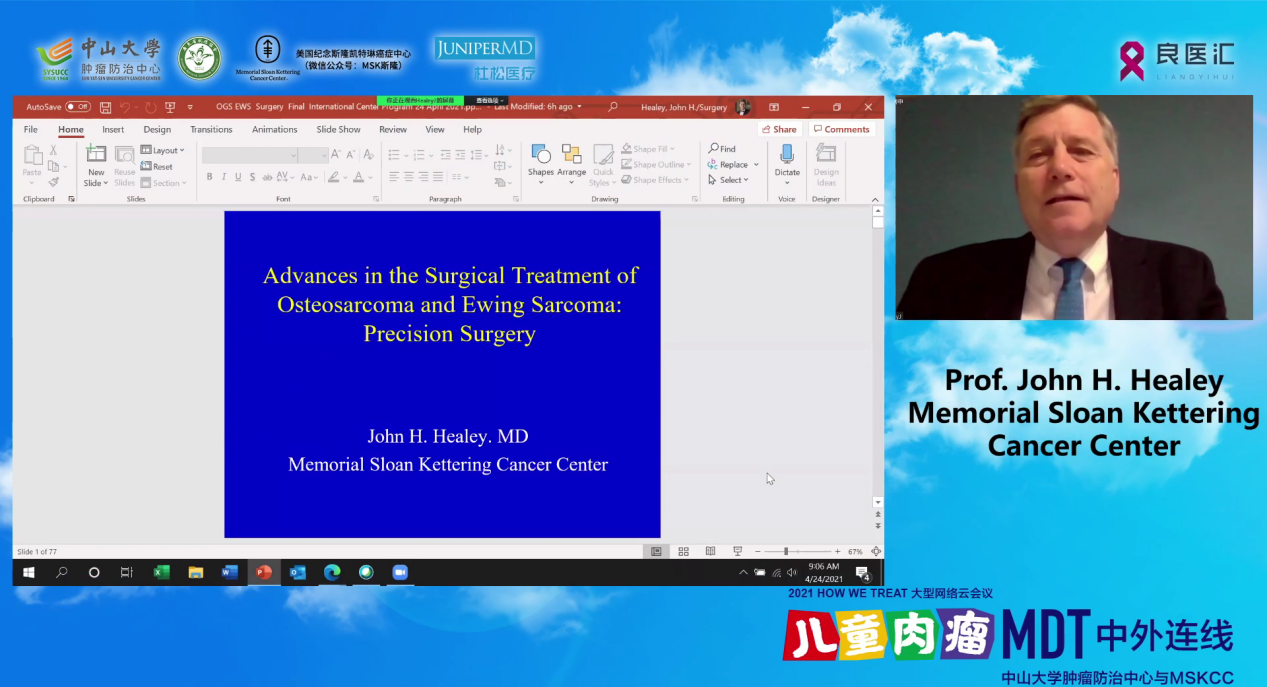Apply strikethrough formatting
Viewport: 1267px width, 687px height.
[266, 177]
